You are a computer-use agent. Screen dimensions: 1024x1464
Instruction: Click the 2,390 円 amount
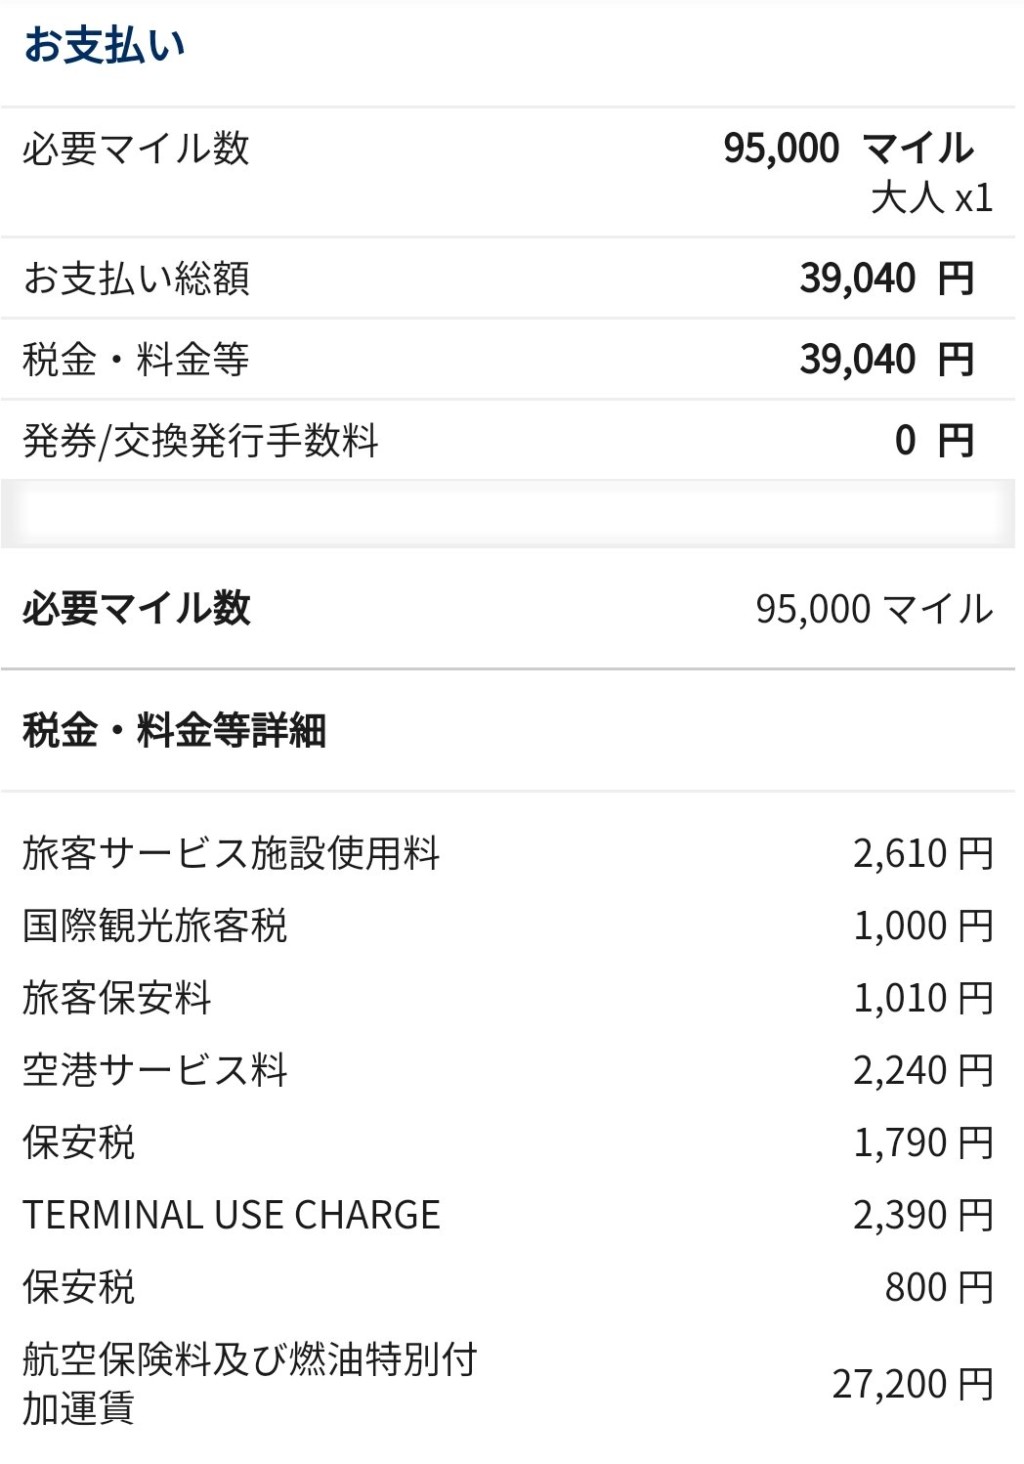[x=922, y=1215]
